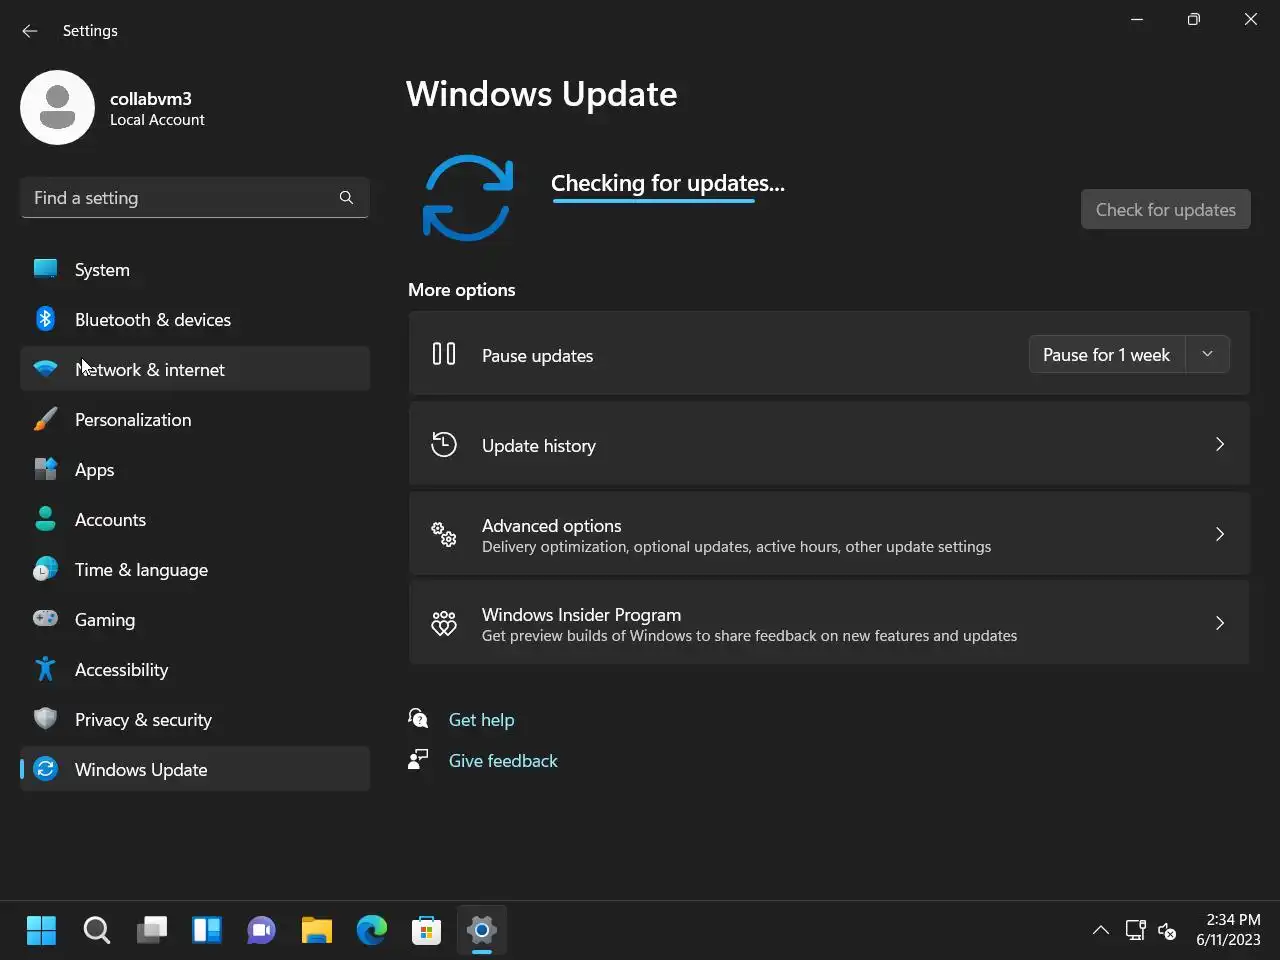Launch Microsoft Edge from taskbar
The width and height of the screenshot is (1280, 960).
coord(371,930)
